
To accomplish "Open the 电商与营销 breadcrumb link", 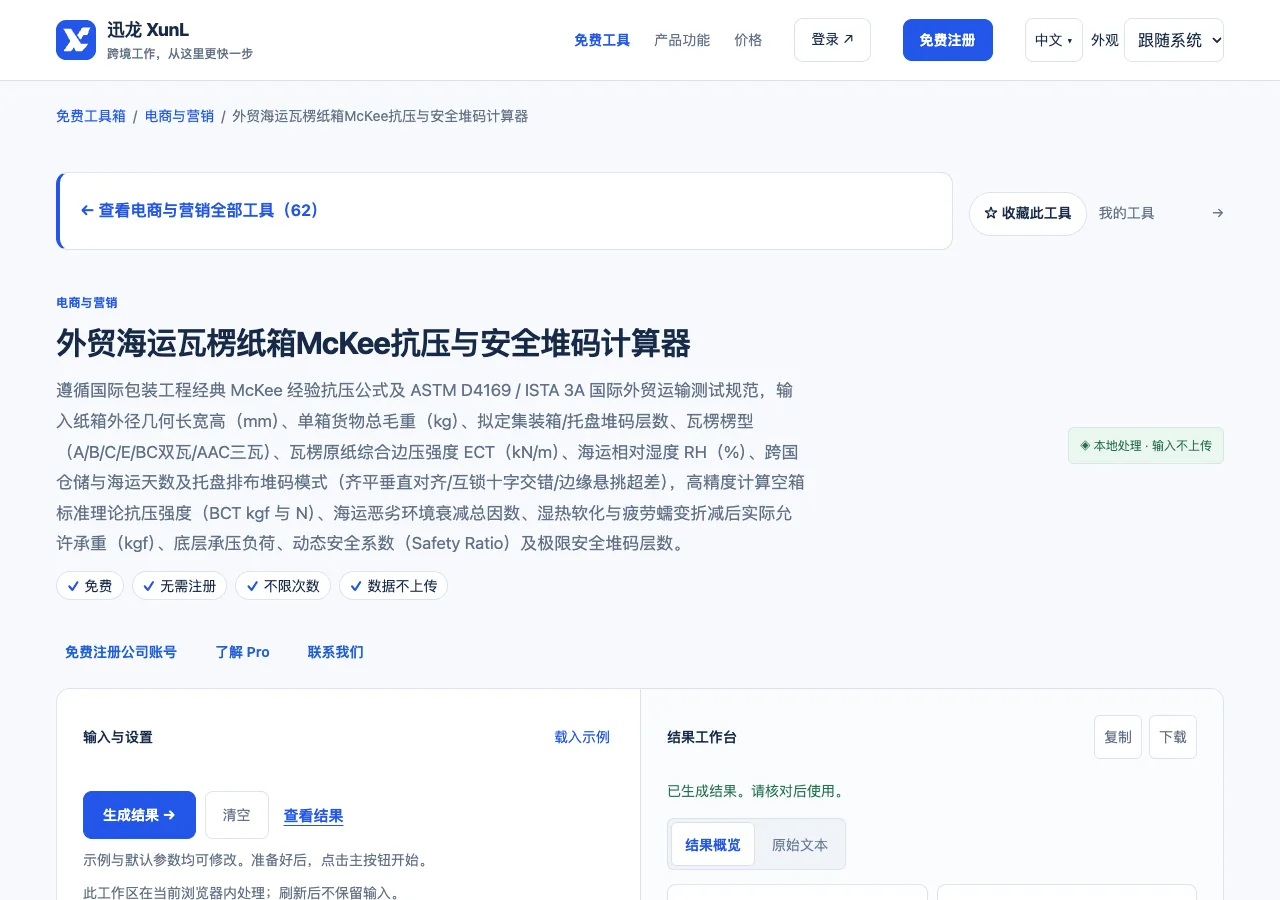I will tap(180, 116).
